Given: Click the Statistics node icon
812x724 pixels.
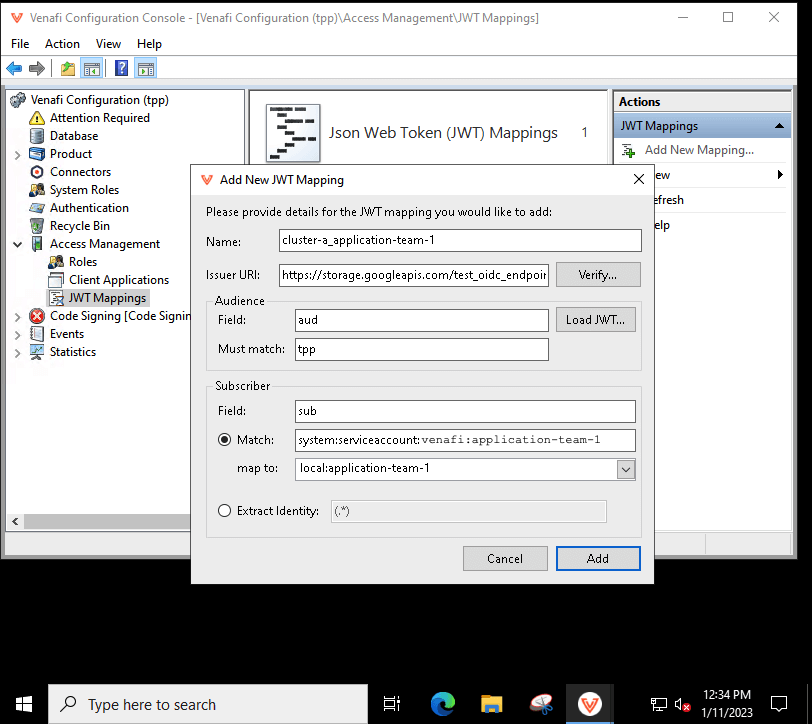Looking at the screenshot, I should click(x=37, y=352).
